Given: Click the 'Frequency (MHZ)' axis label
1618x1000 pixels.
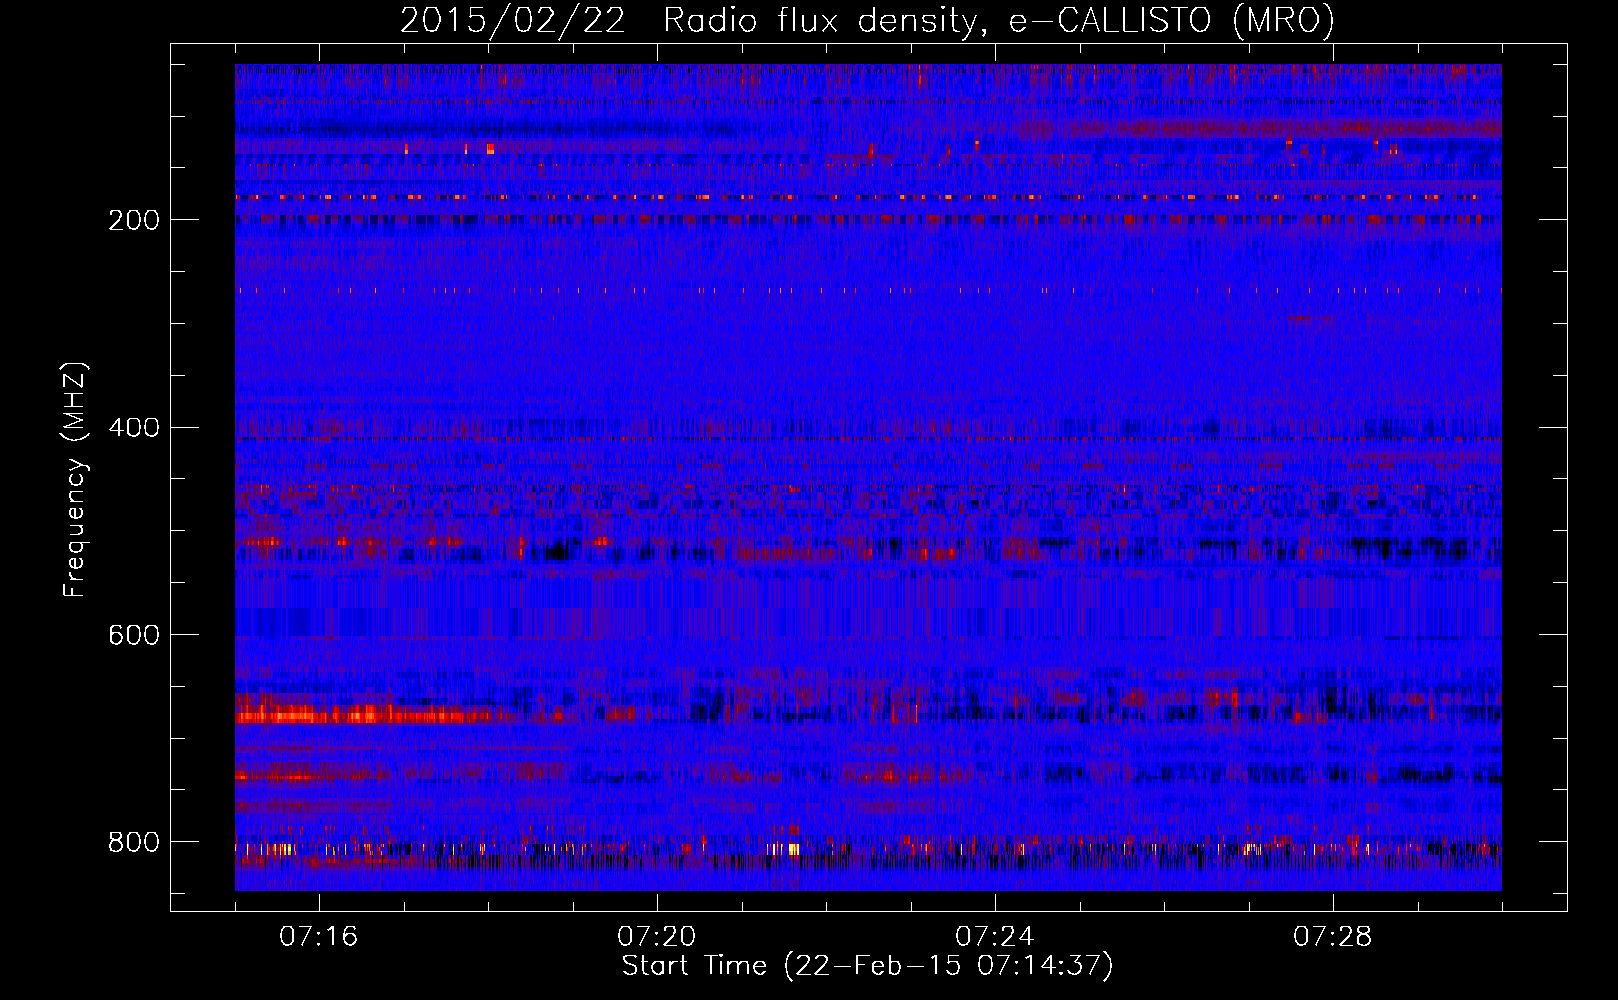Looking at the screenshot, I should click(x=75, y=480).
